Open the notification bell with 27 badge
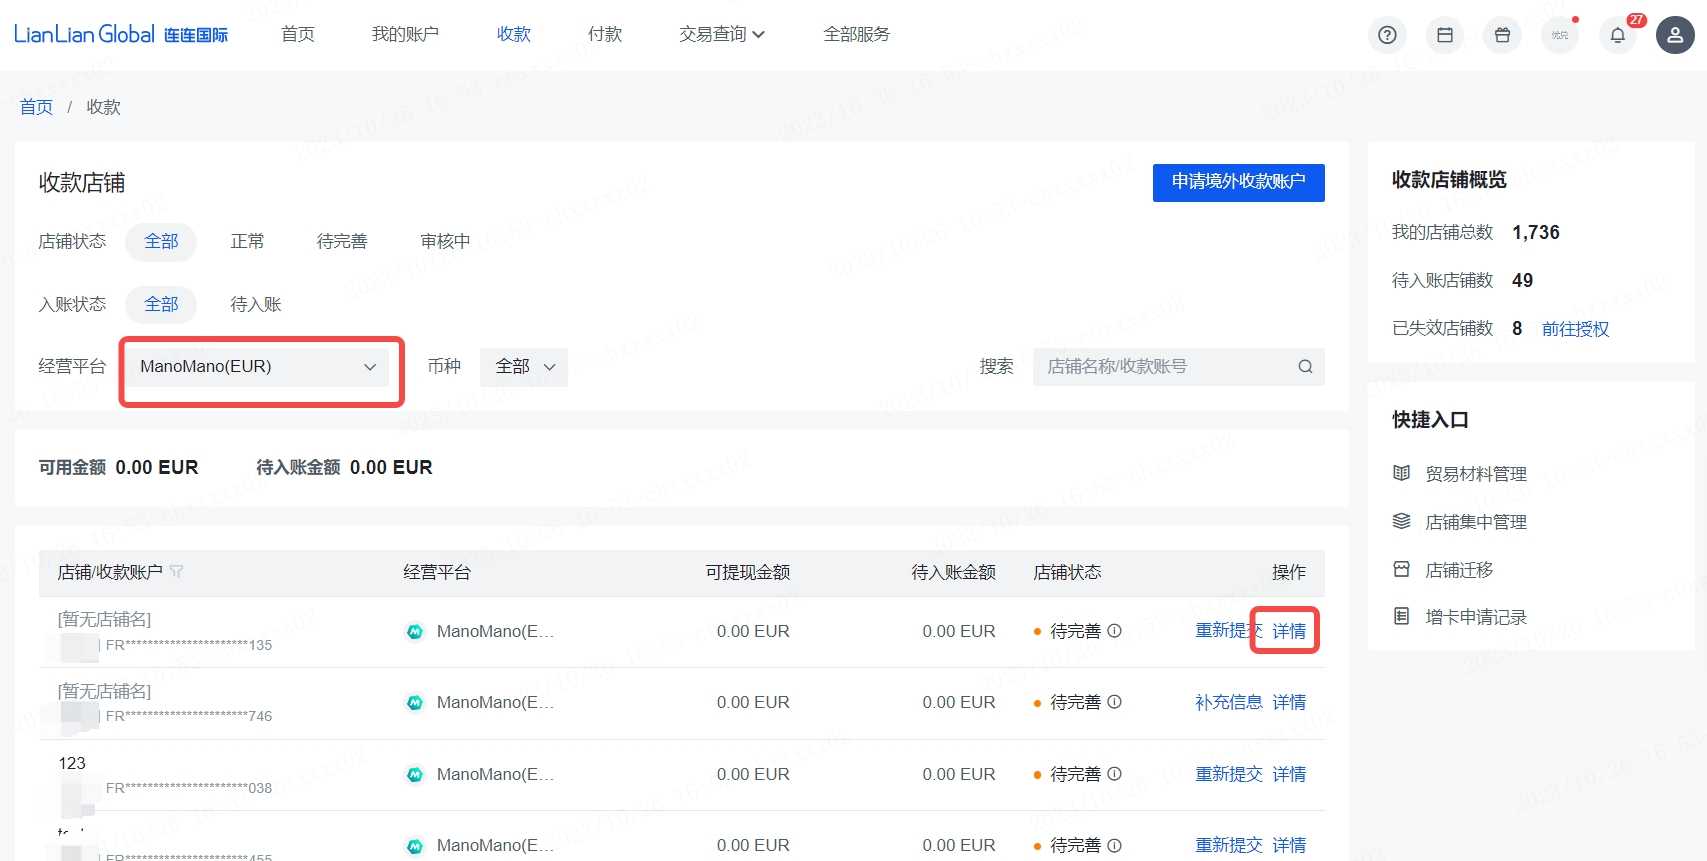The height and width of the screenshot is (861, 1707). coord(1618,35)
